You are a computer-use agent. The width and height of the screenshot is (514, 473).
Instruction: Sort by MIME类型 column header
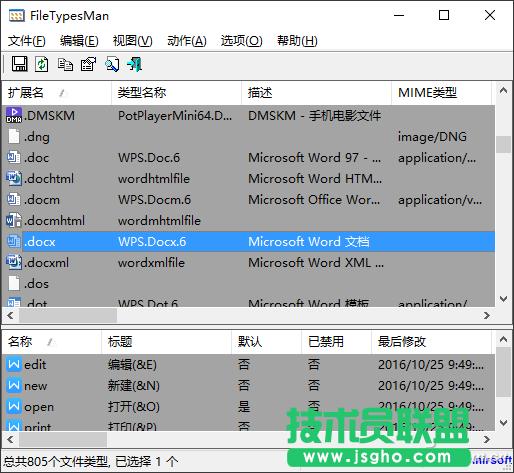coord(441,93)
